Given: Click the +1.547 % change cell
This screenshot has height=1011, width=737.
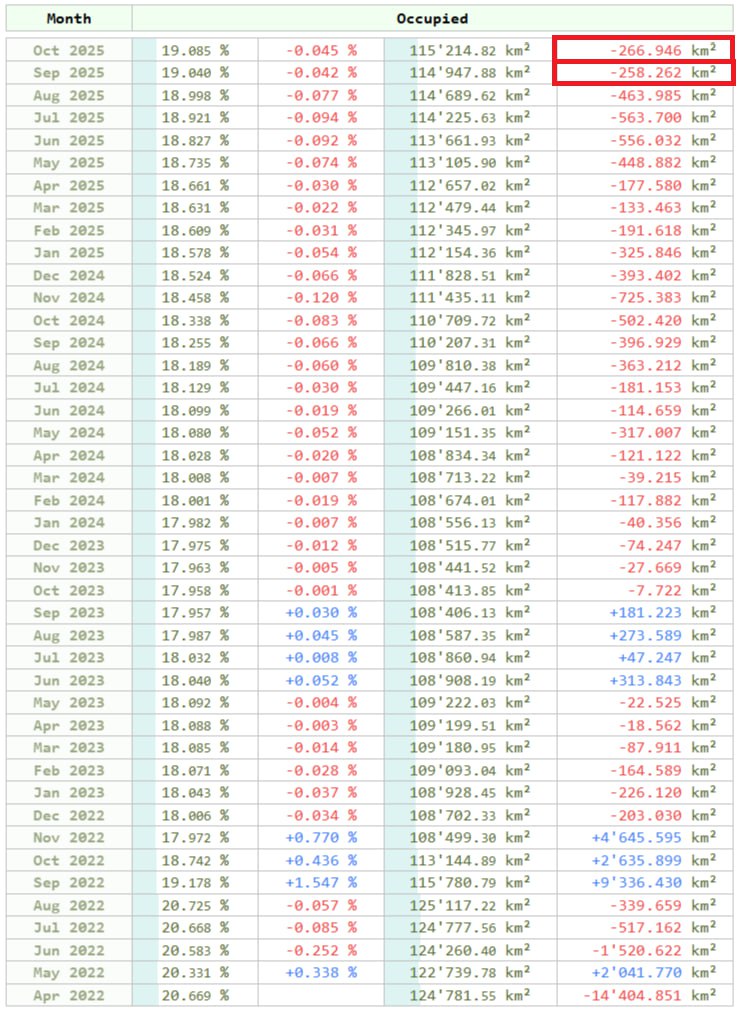Looking at the screenshot, I should point(321,883).
